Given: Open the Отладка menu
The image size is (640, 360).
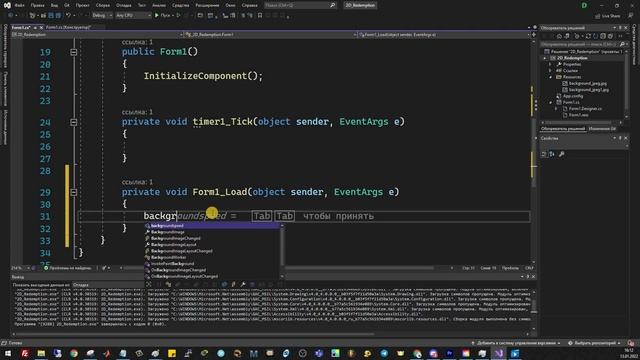Looking at the screenshot, I should (x=123, y=5).
